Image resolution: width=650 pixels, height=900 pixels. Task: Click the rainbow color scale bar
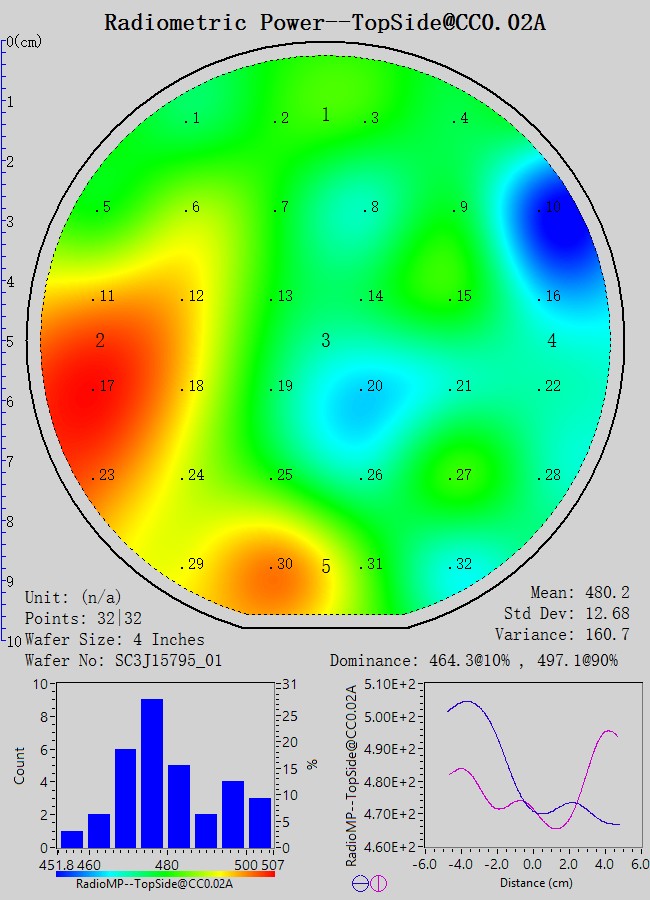click(x=165, y=873)
